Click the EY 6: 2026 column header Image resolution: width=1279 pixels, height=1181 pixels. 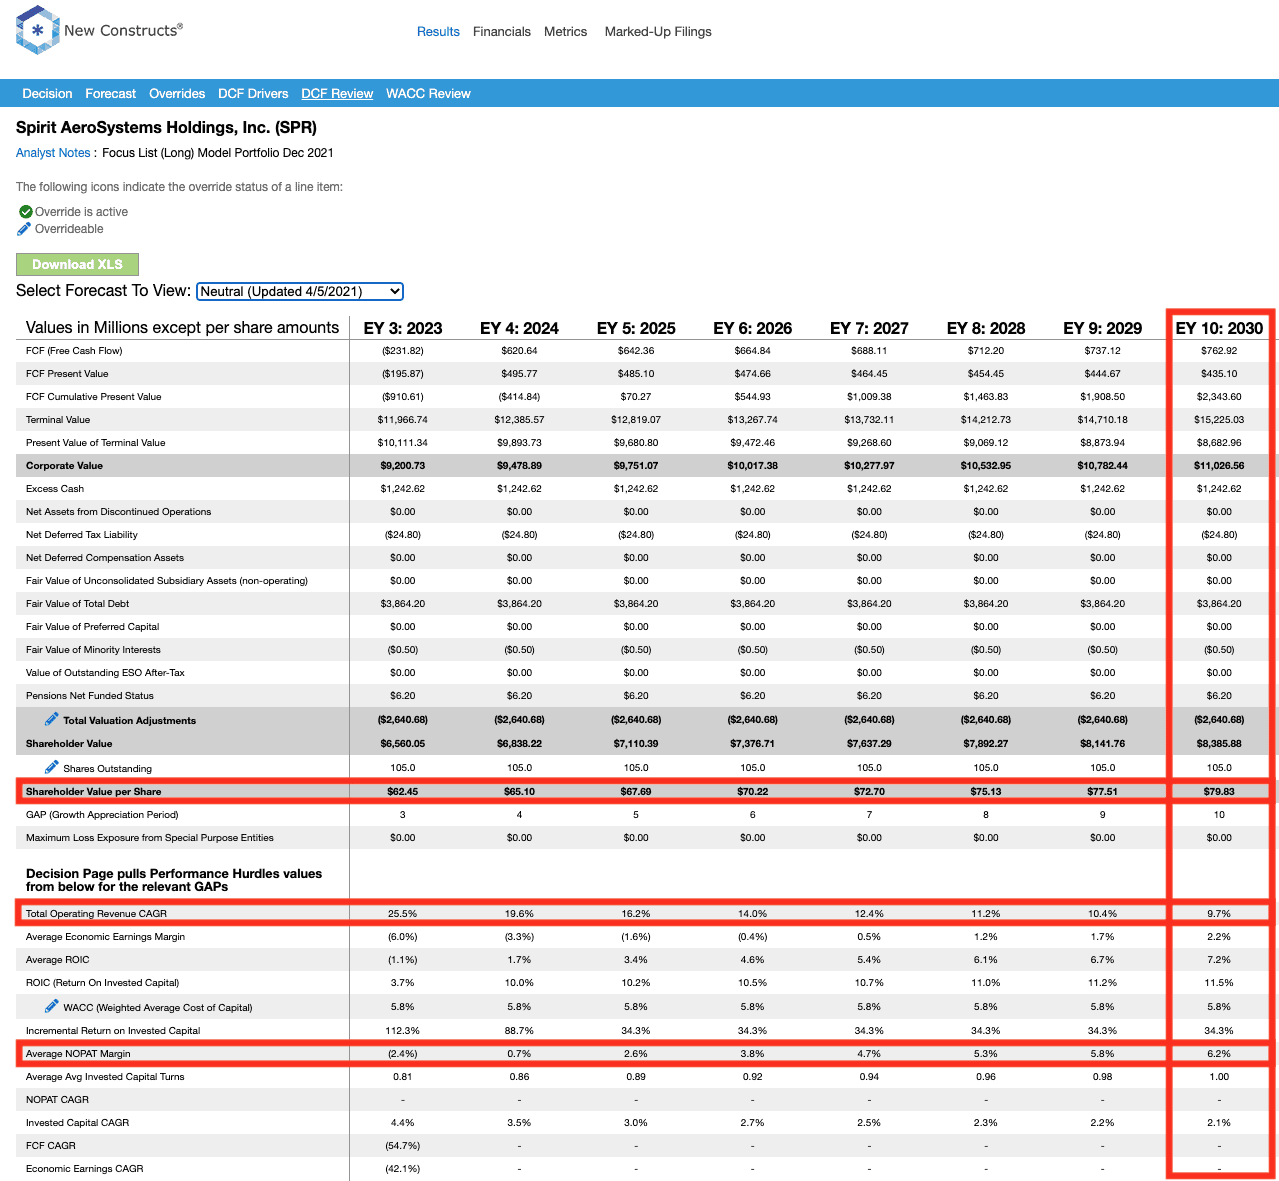click(753, 328)
